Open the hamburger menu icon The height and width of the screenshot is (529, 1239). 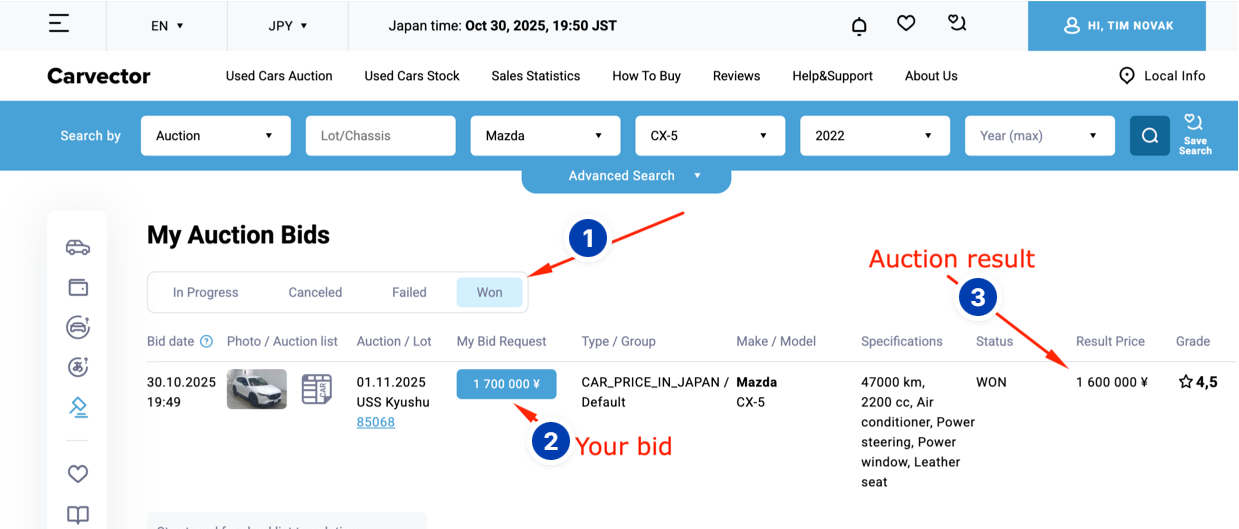coord(59,23)
